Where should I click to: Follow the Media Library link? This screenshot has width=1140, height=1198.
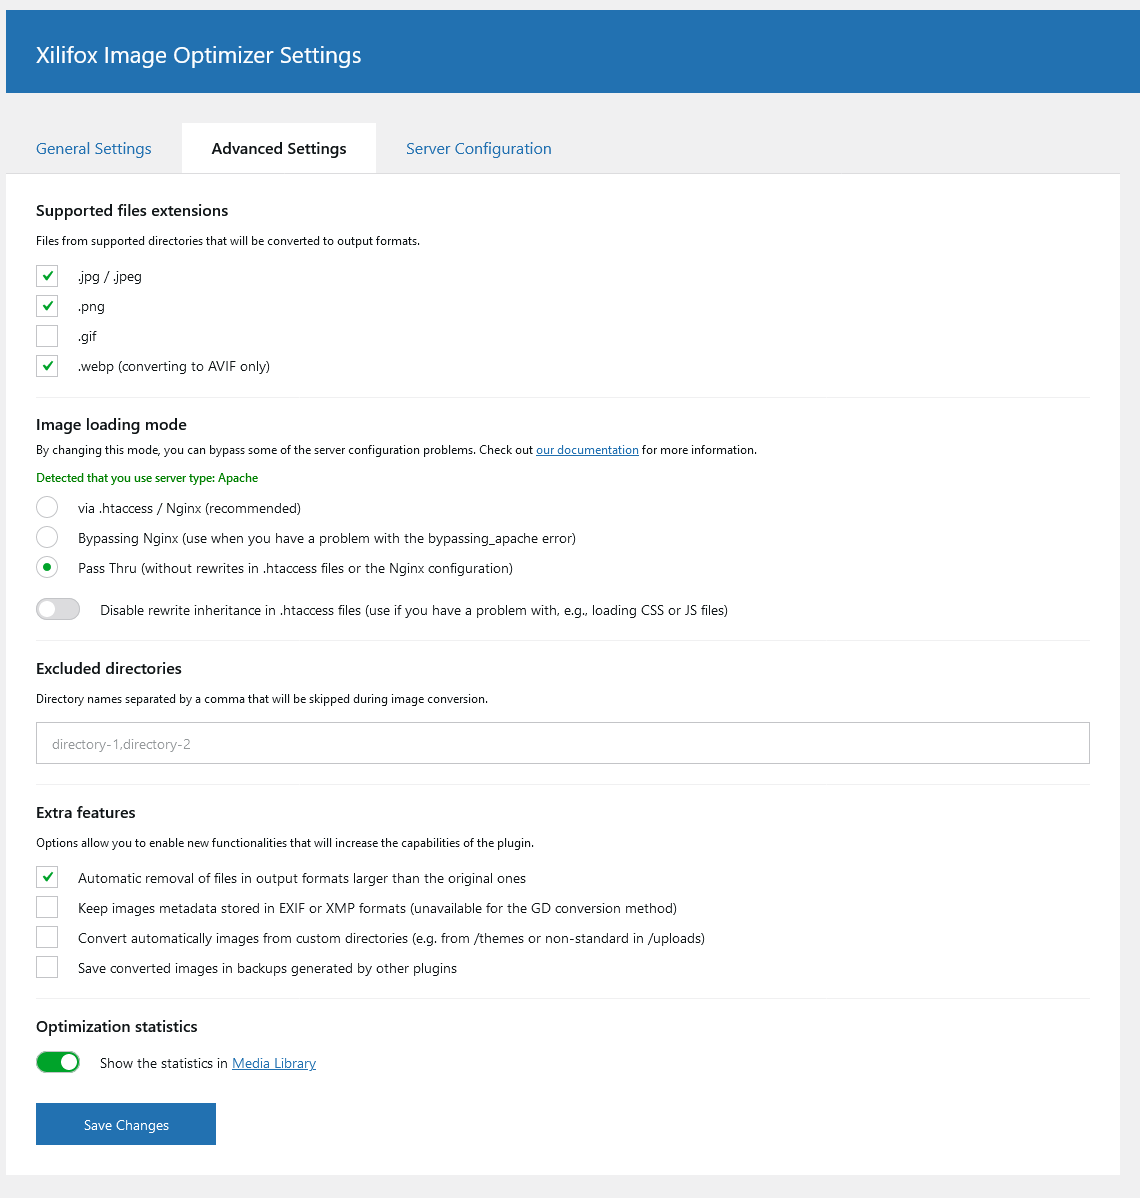274,1064
